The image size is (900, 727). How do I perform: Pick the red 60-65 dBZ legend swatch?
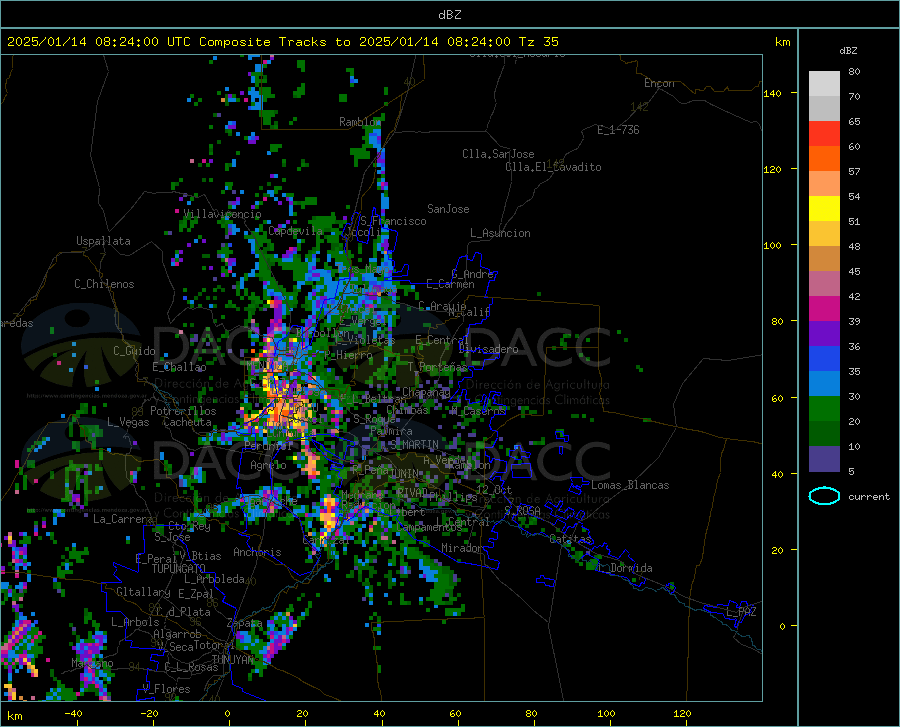click(824, 134)
